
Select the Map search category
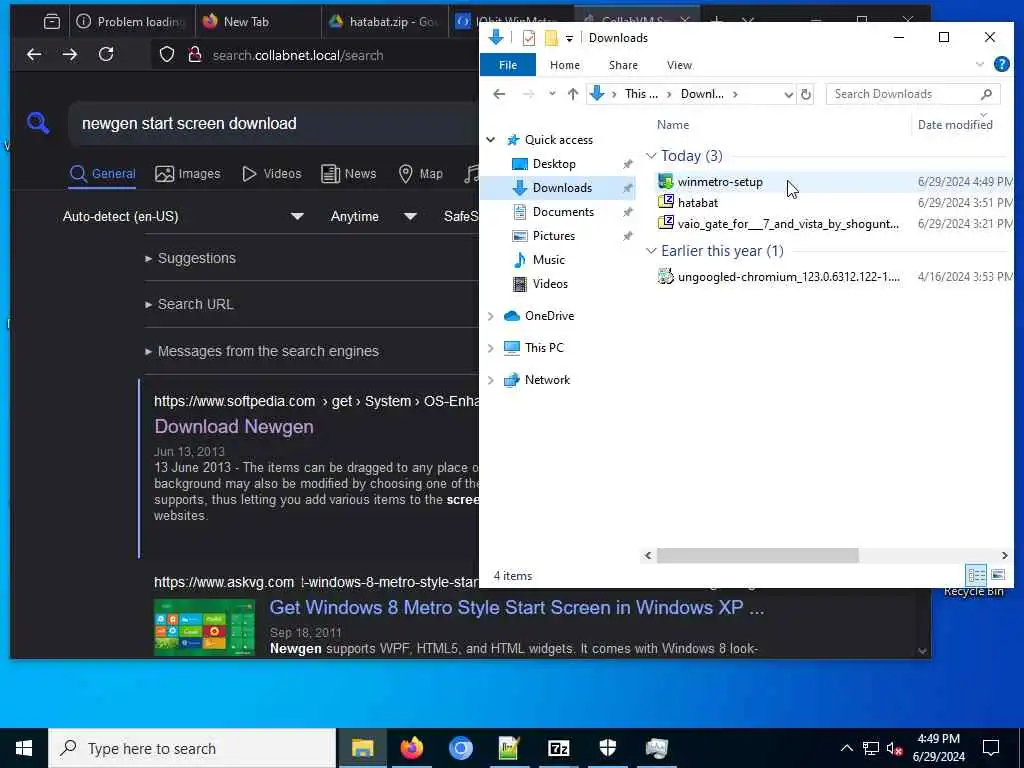click(x=421, y=174)
